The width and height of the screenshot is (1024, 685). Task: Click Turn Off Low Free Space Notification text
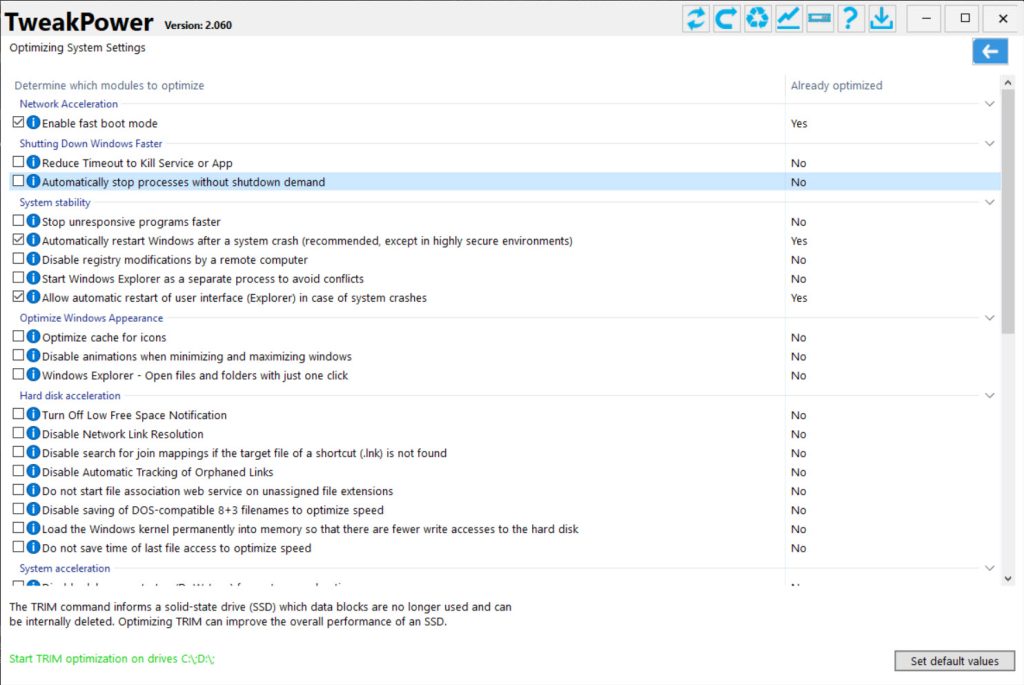click(x=135, y=415)
